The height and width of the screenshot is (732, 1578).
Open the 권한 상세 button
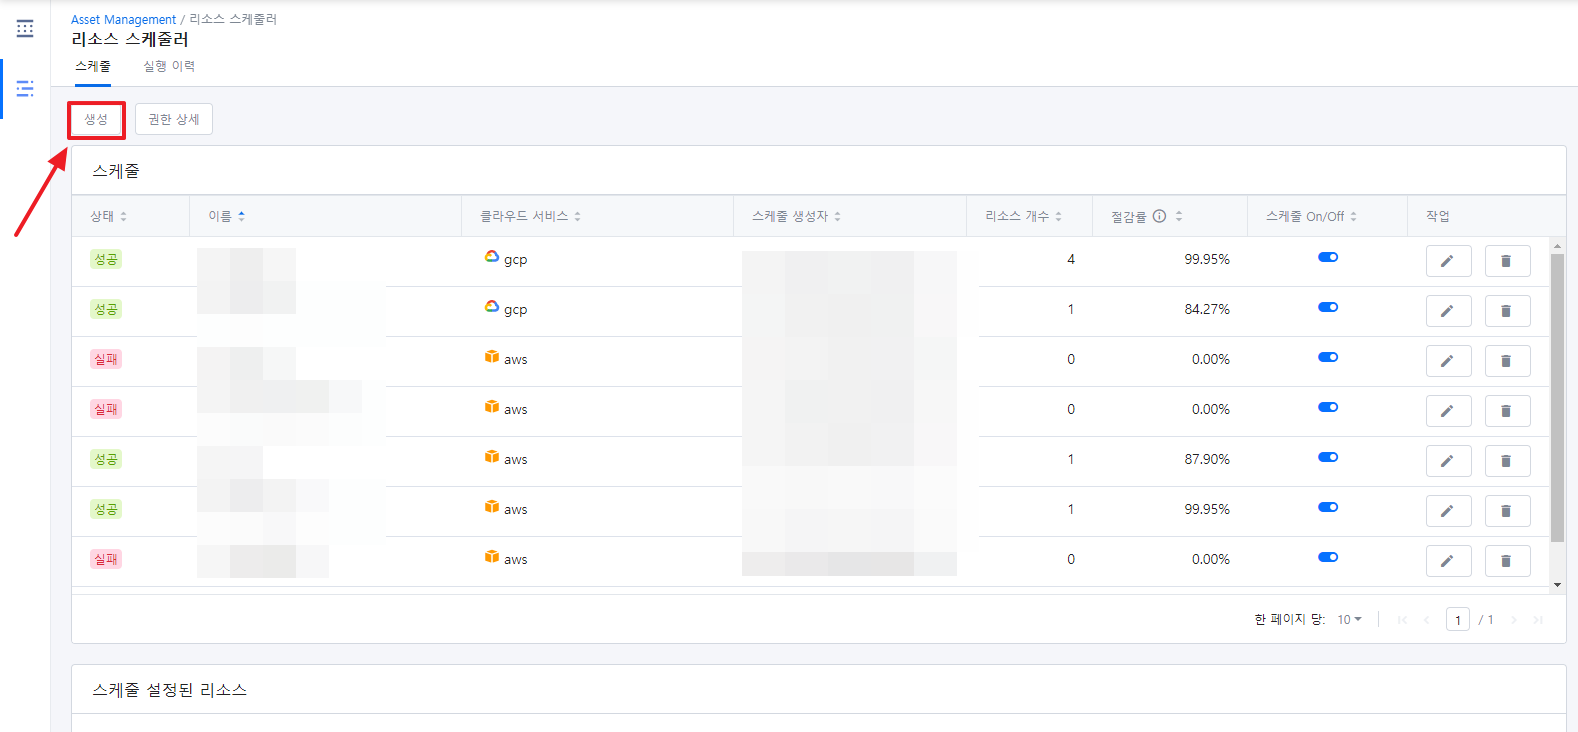click(174, 120)
